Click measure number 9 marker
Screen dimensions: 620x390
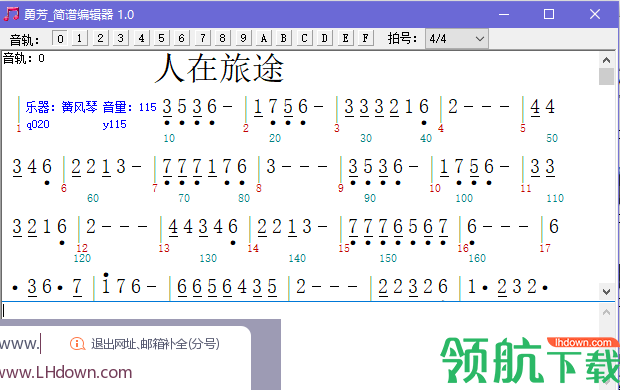tap(341, 188)
